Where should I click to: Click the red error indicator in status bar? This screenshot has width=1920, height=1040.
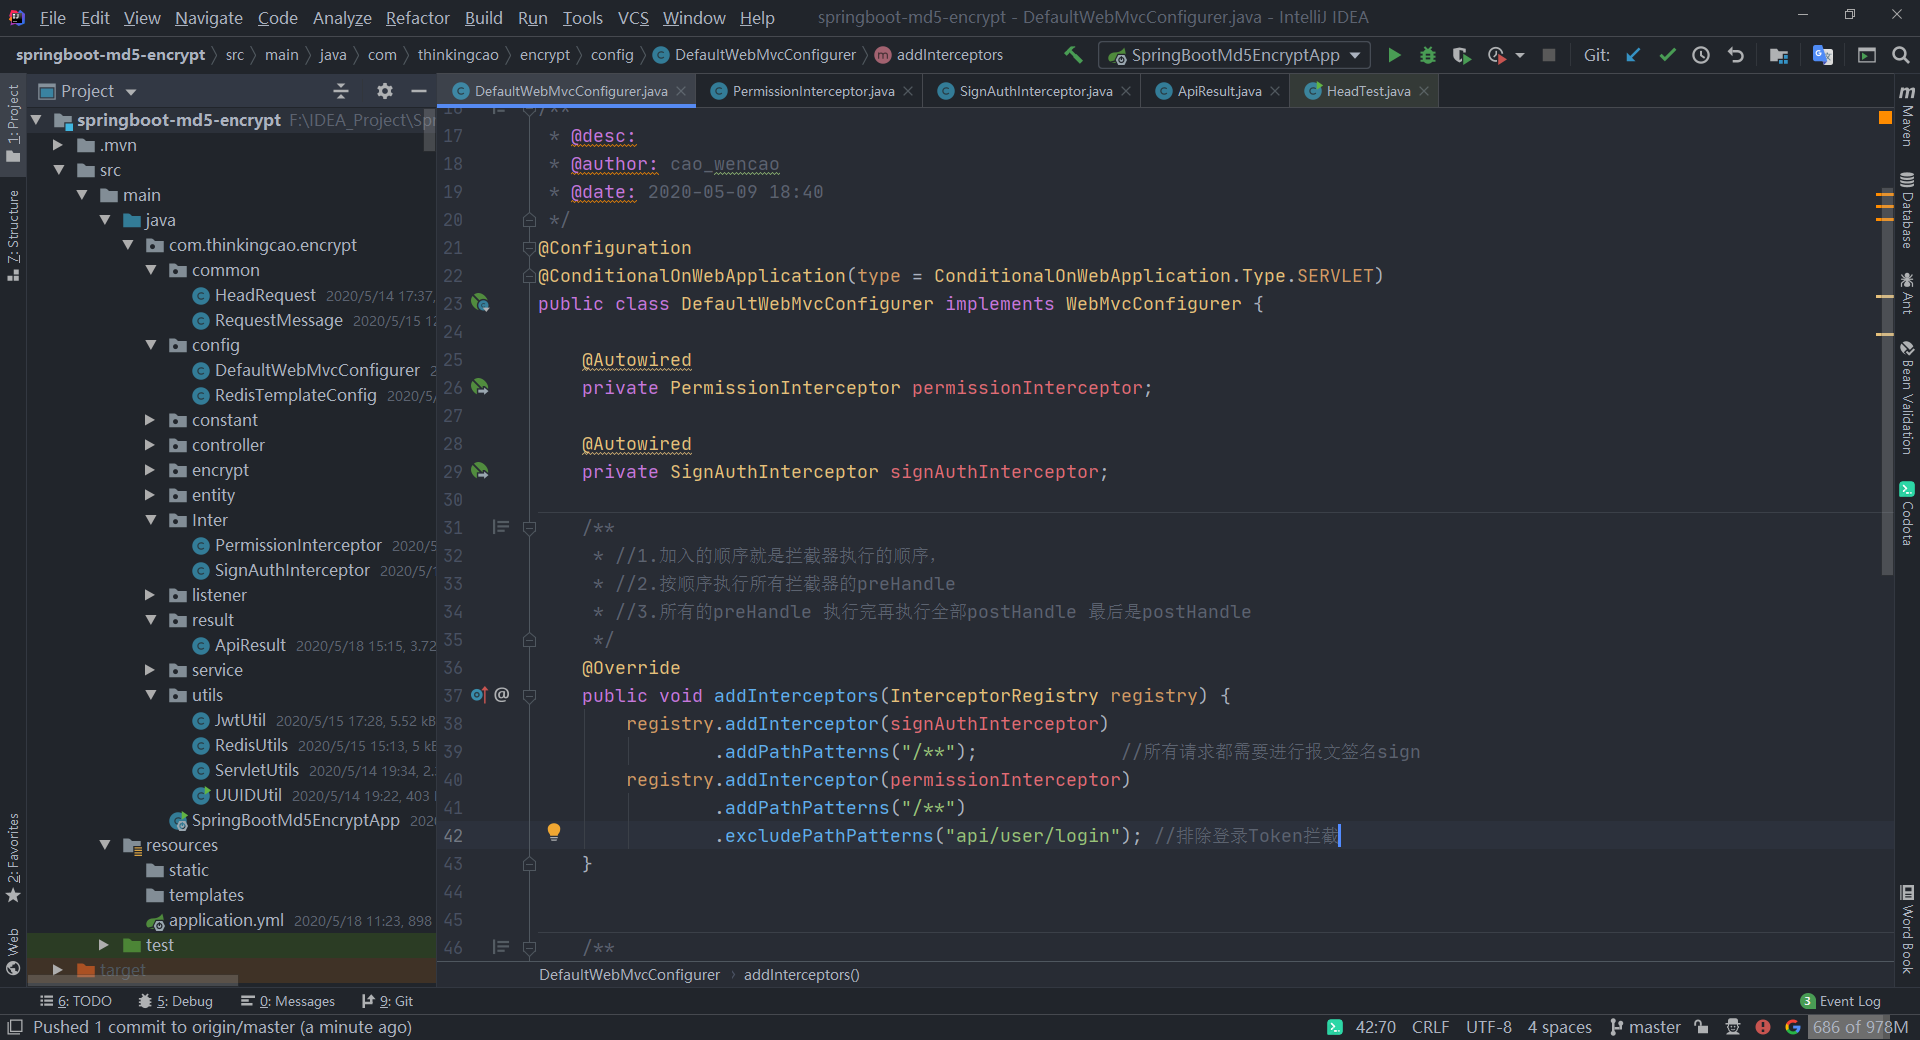pyautogui.click(x=1763, y=1027)
